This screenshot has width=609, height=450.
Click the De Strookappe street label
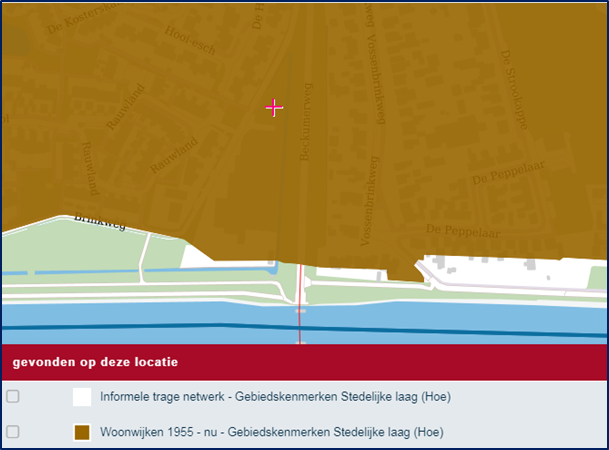[514, 90]
